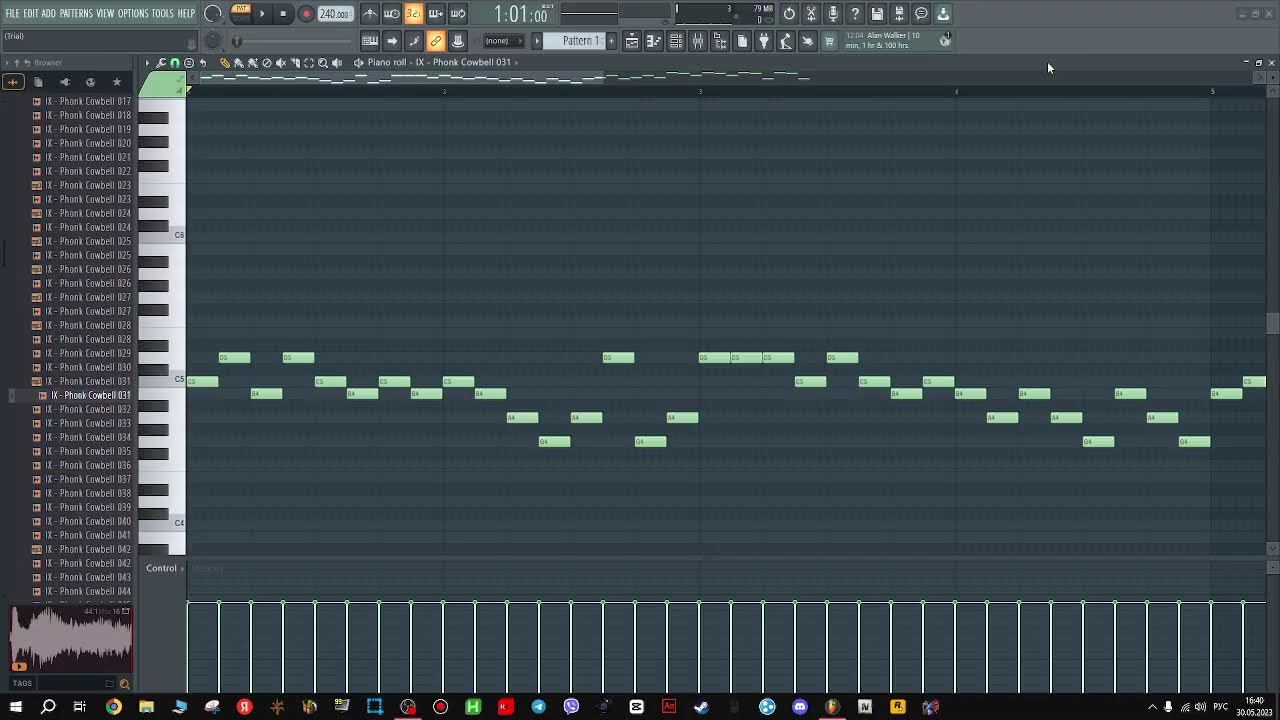Image resolution: width=1280 pixels, height=720 pixels.
Task: Open the EDIT menu
Action: click(x=31, y=14)
